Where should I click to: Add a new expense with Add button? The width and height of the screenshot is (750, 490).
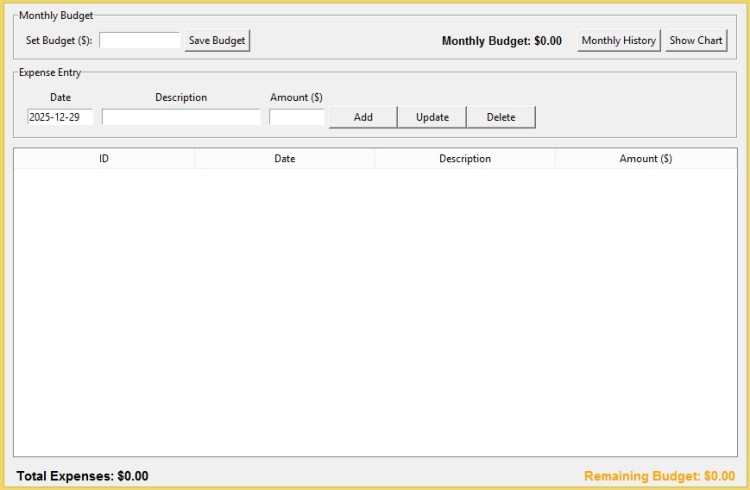pyautogui.click(x=363, y=117)
